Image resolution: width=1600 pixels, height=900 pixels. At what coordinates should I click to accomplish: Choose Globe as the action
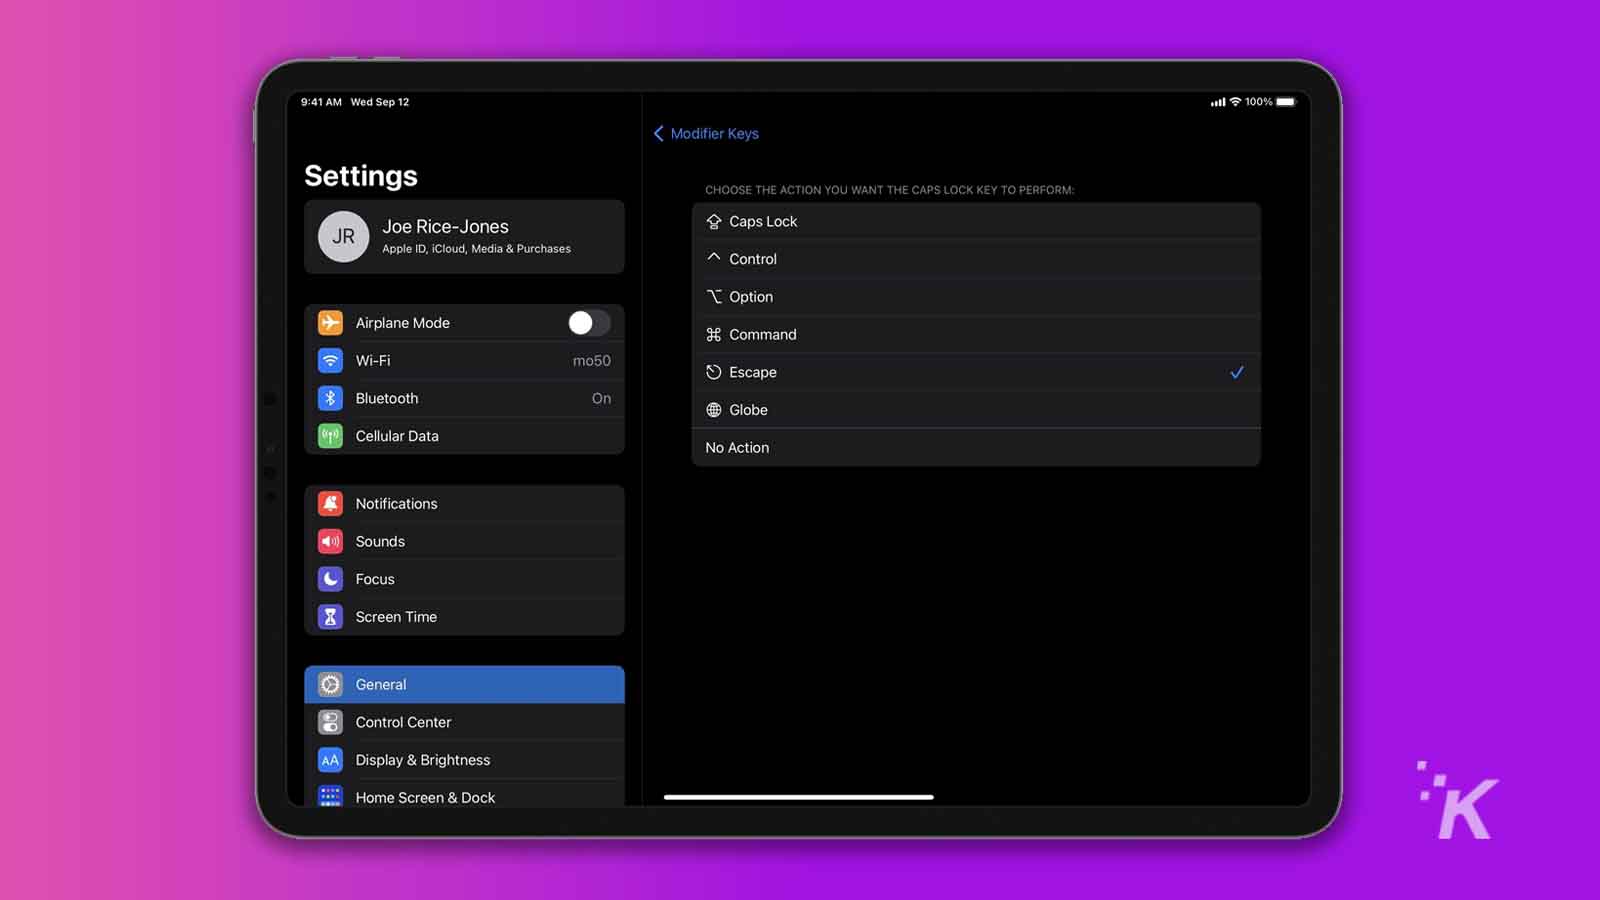point(976,410)
